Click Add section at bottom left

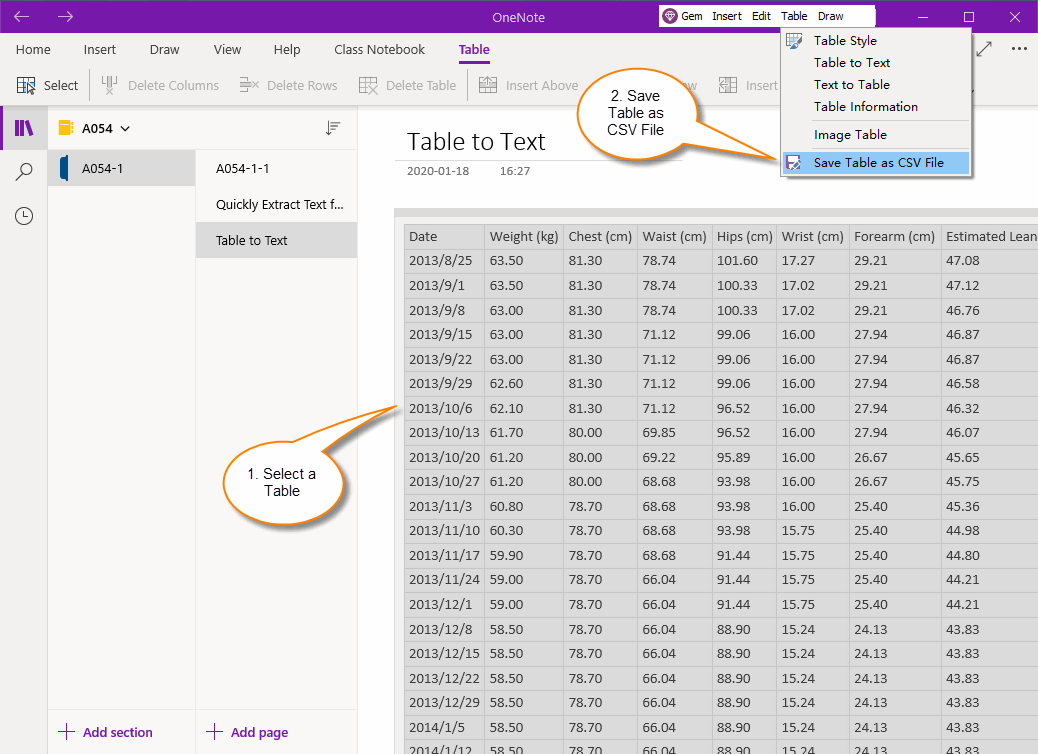coord(105,732)
